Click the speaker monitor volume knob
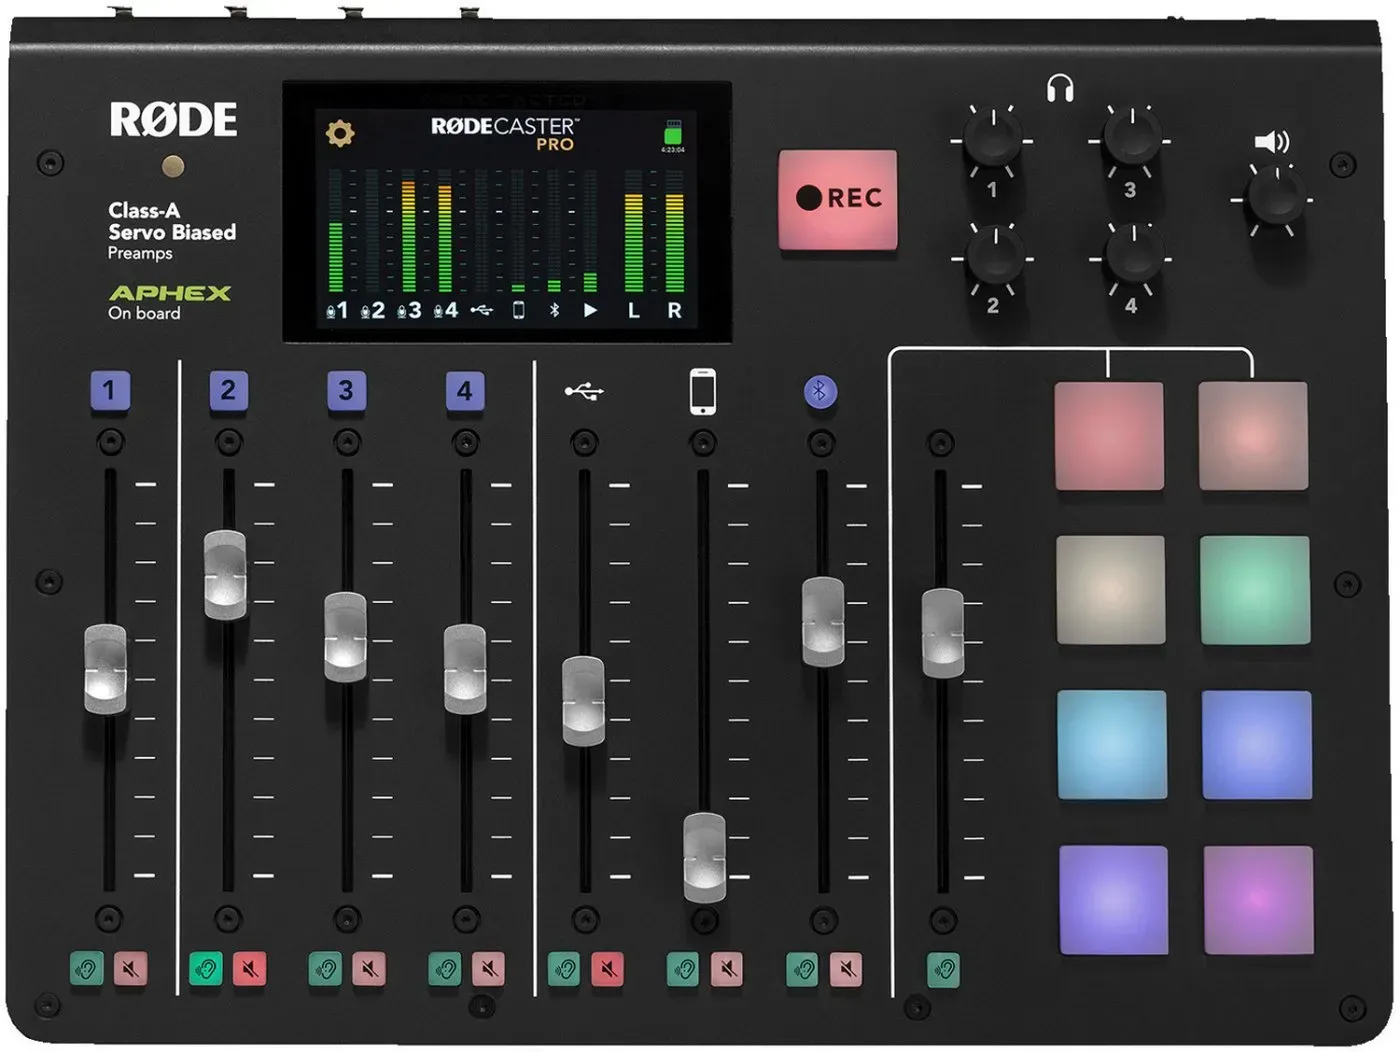Screen dimensions: 1400x1052 (x=1277, y=196)
